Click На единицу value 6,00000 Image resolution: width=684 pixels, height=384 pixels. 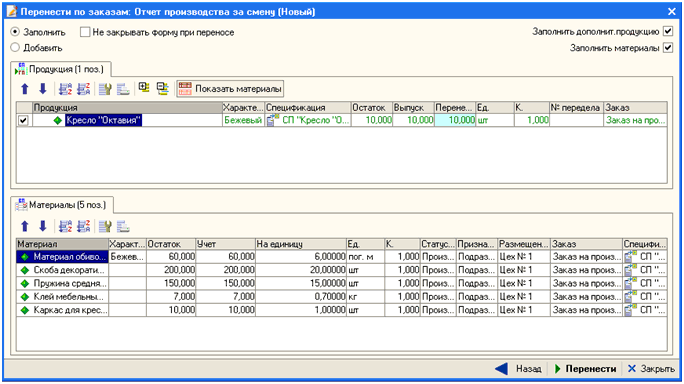tap(301, 257)
